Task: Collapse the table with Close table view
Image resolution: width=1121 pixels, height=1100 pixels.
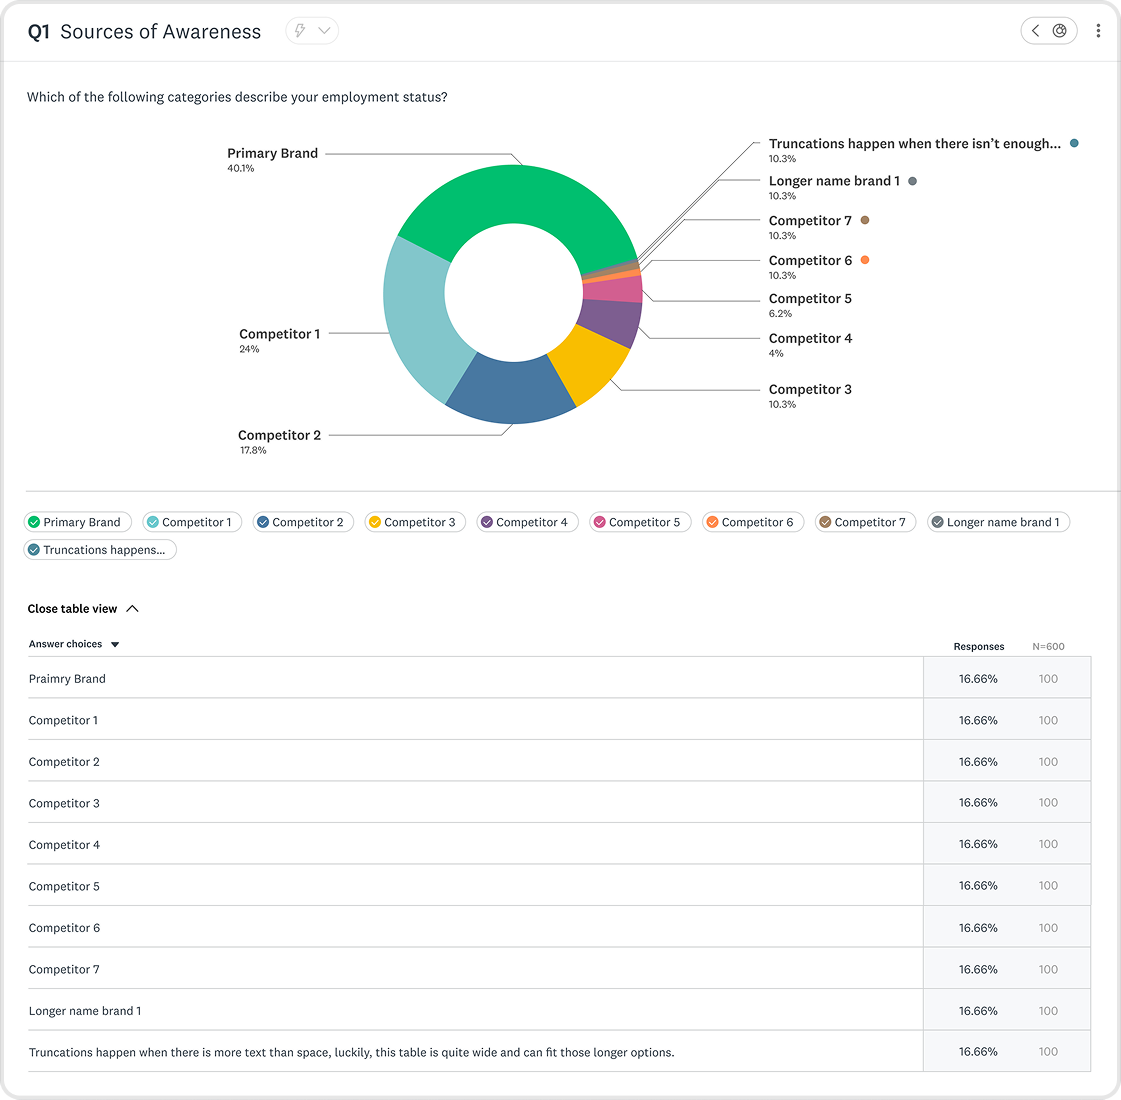Action: point(83,609)
